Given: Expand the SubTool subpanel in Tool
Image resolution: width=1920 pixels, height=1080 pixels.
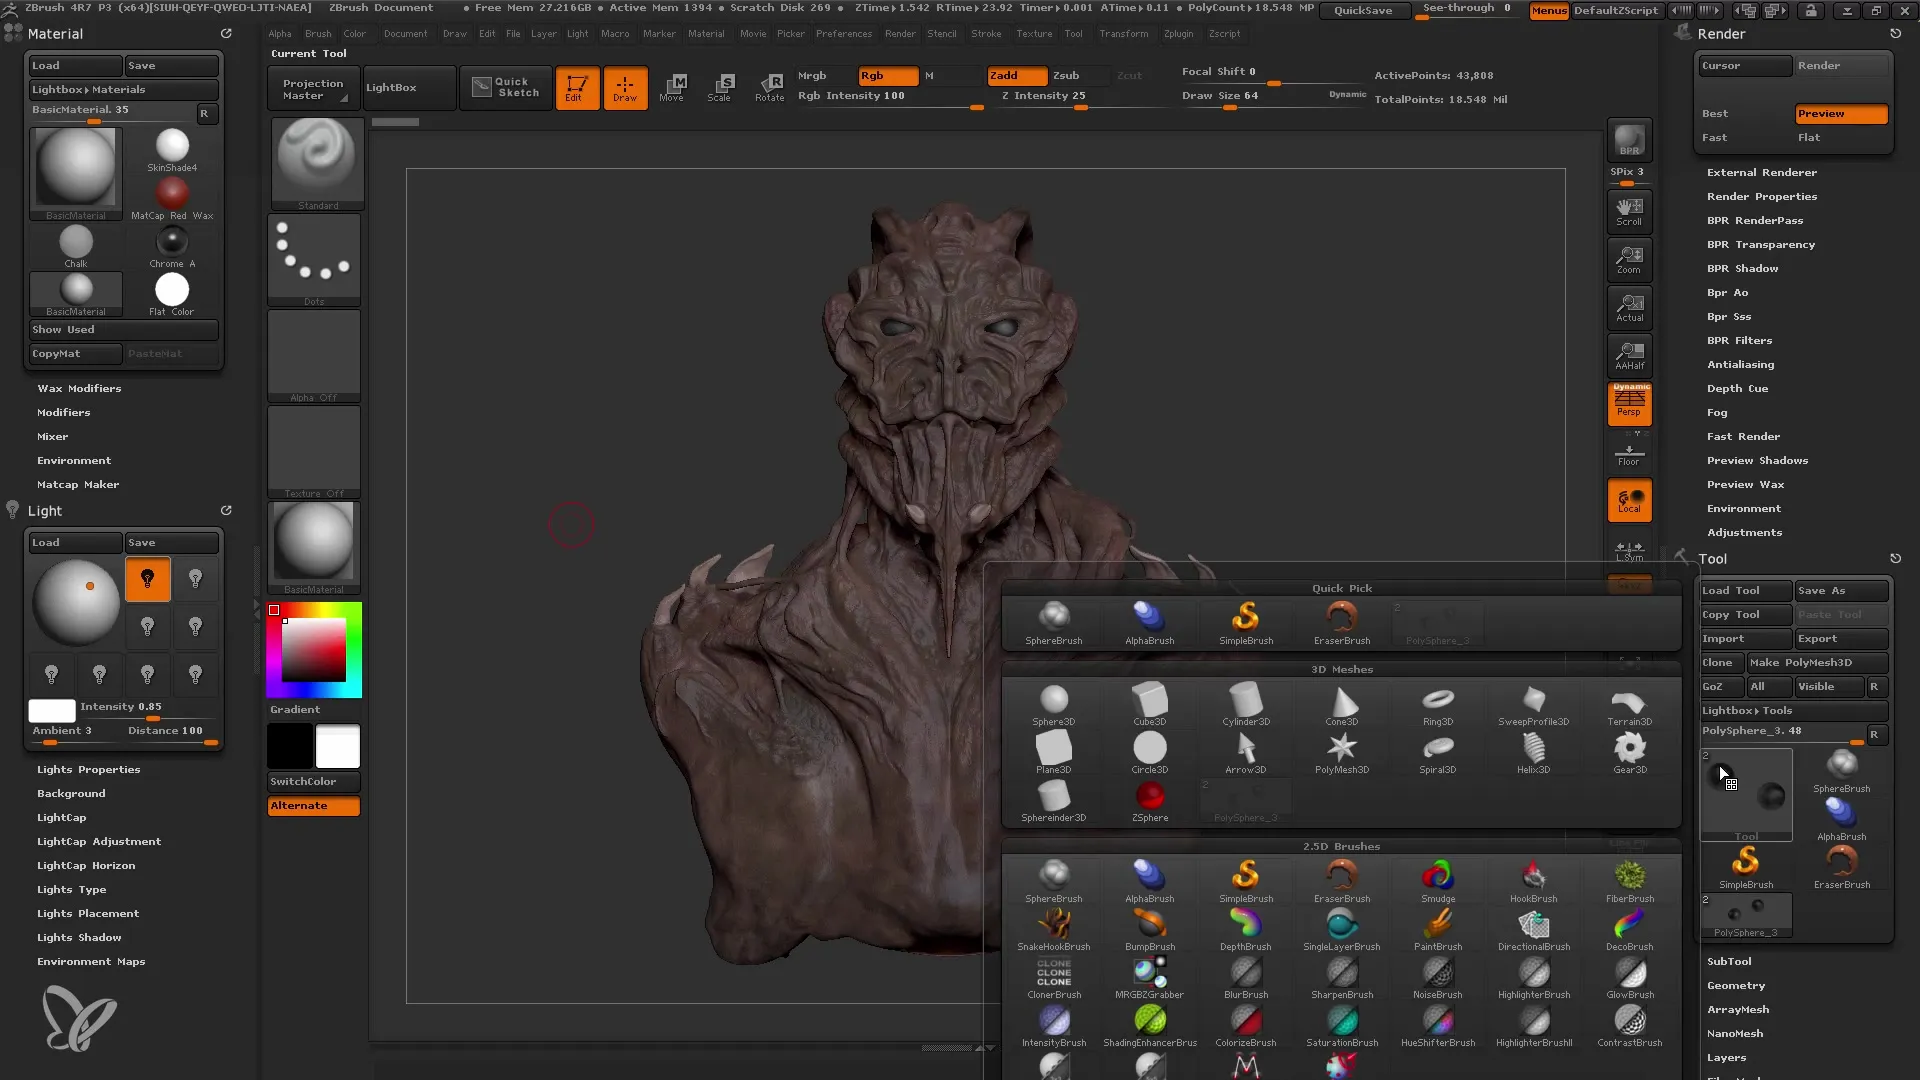Looking at the screenshot, I should (1729, 961).
